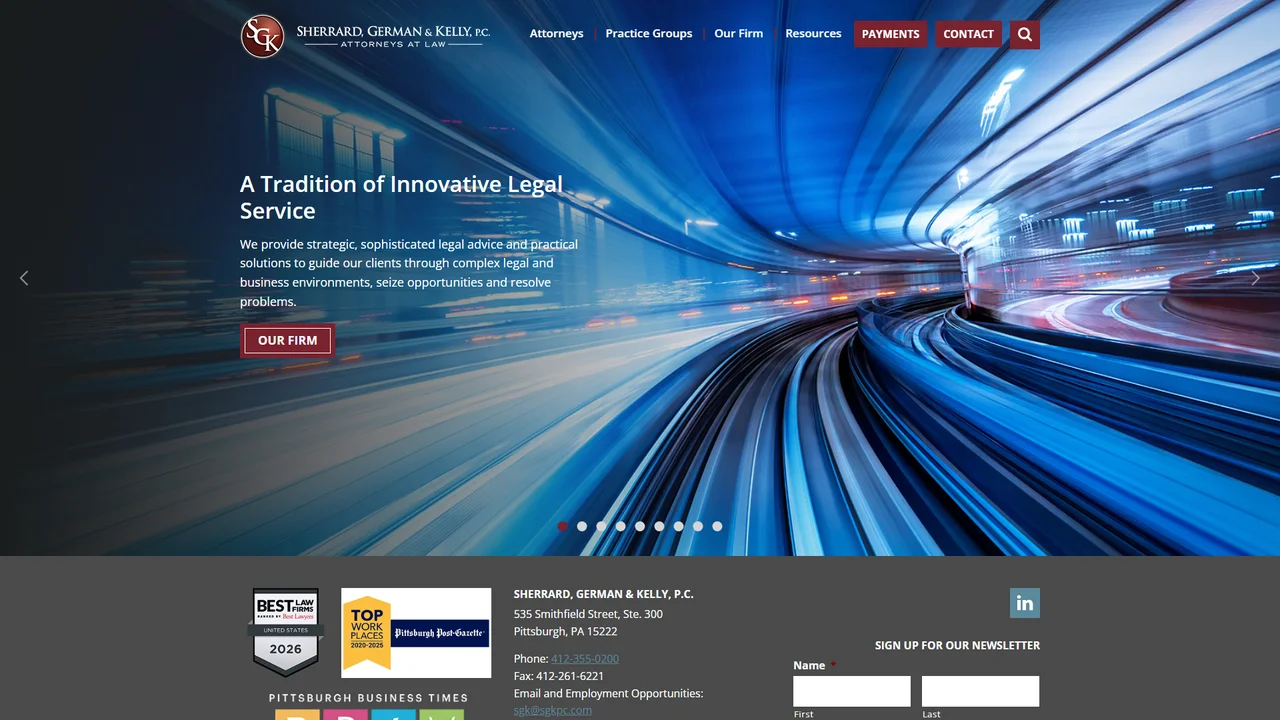
Task: Click the "535 Smithfield Street, Ste. 300" address line
Action: click(588, 614)
